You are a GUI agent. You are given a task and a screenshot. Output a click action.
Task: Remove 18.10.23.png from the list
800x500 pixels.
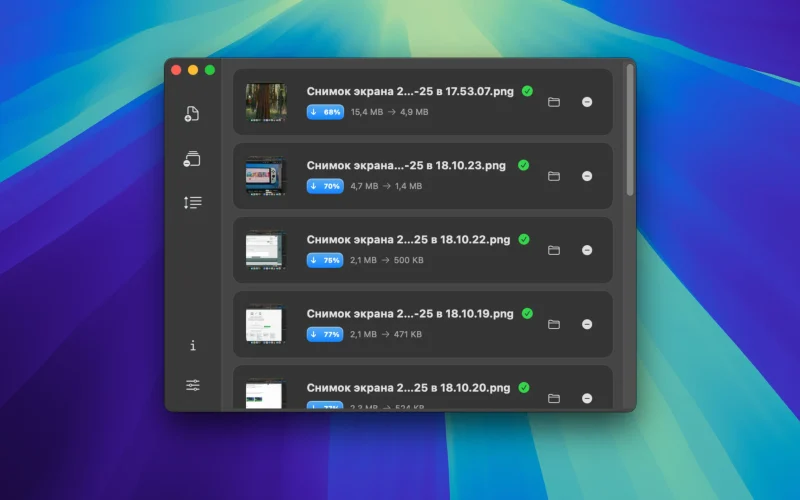[587, 176]
